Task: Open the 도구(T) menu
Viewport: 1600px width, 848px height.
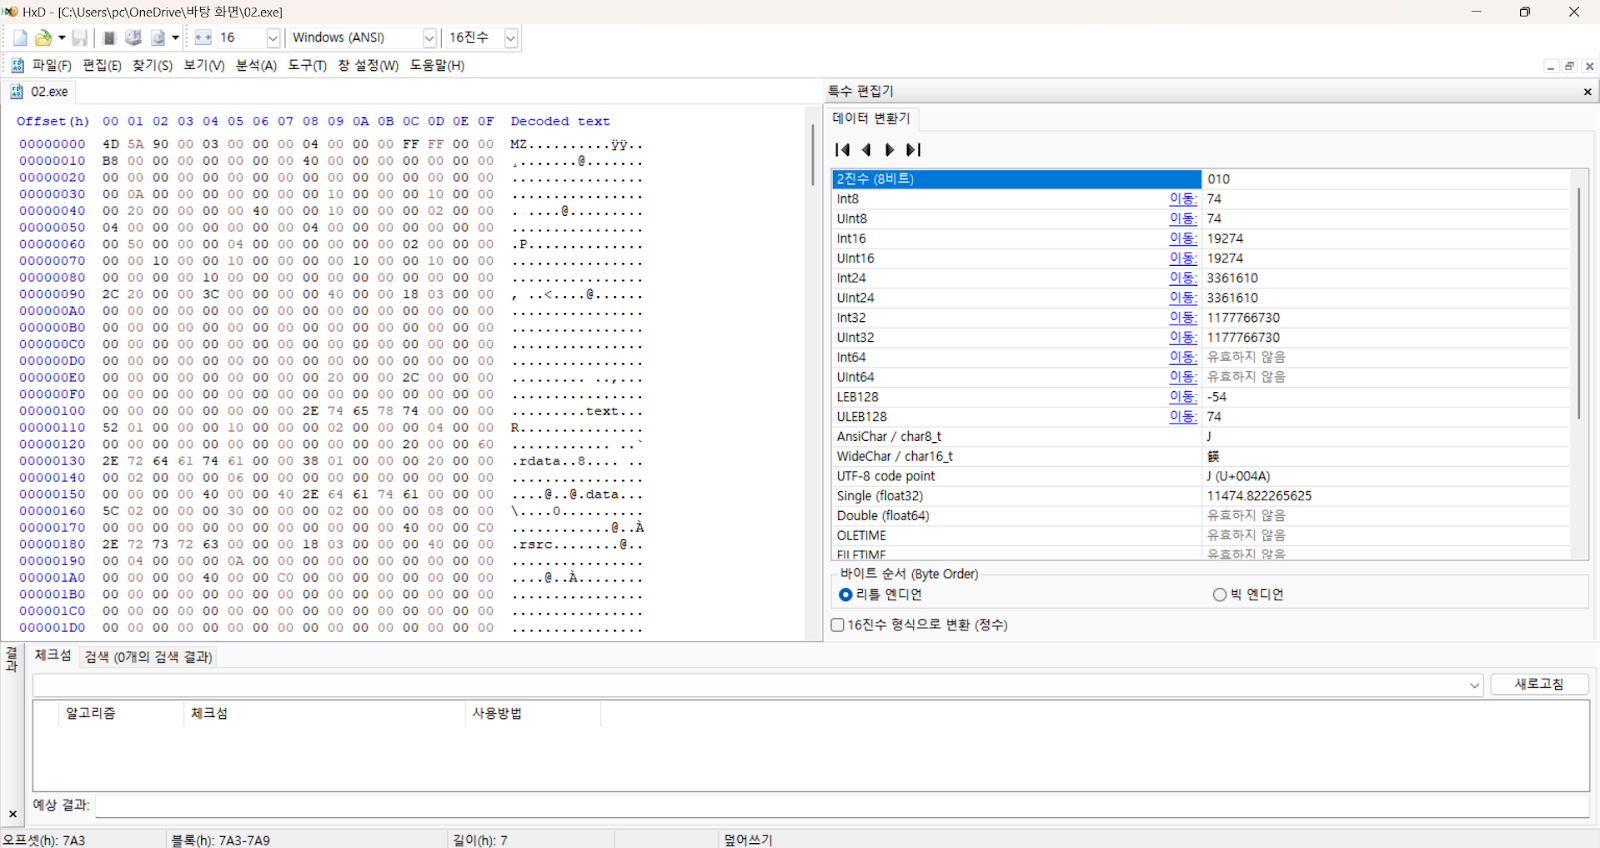Action: point(307,65)
